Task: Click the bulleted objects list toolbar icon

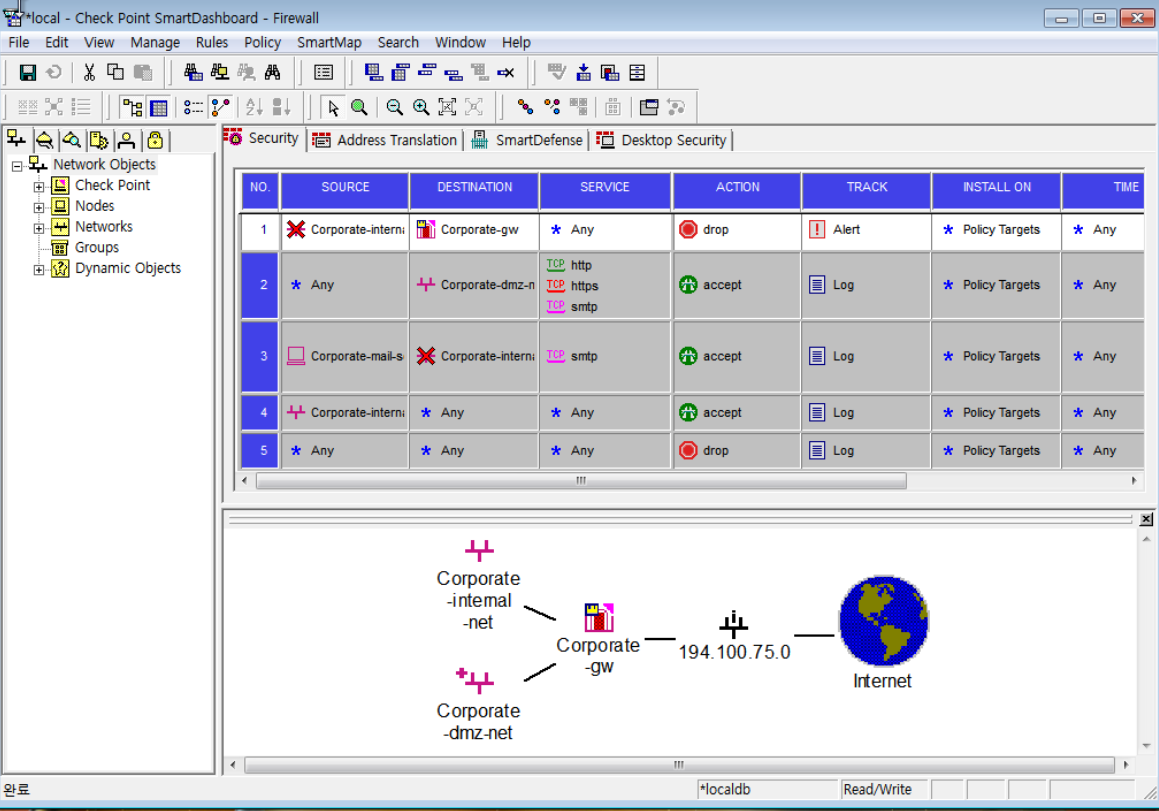Action: [x=194, y=107]
